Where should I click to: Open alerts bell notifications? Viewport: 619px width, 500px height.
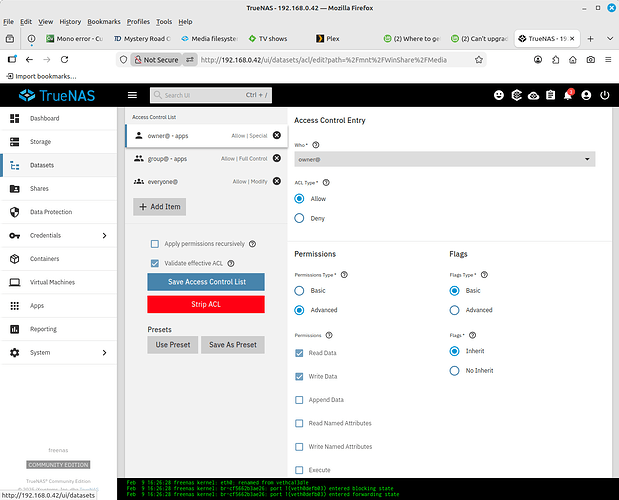point(568,95)
